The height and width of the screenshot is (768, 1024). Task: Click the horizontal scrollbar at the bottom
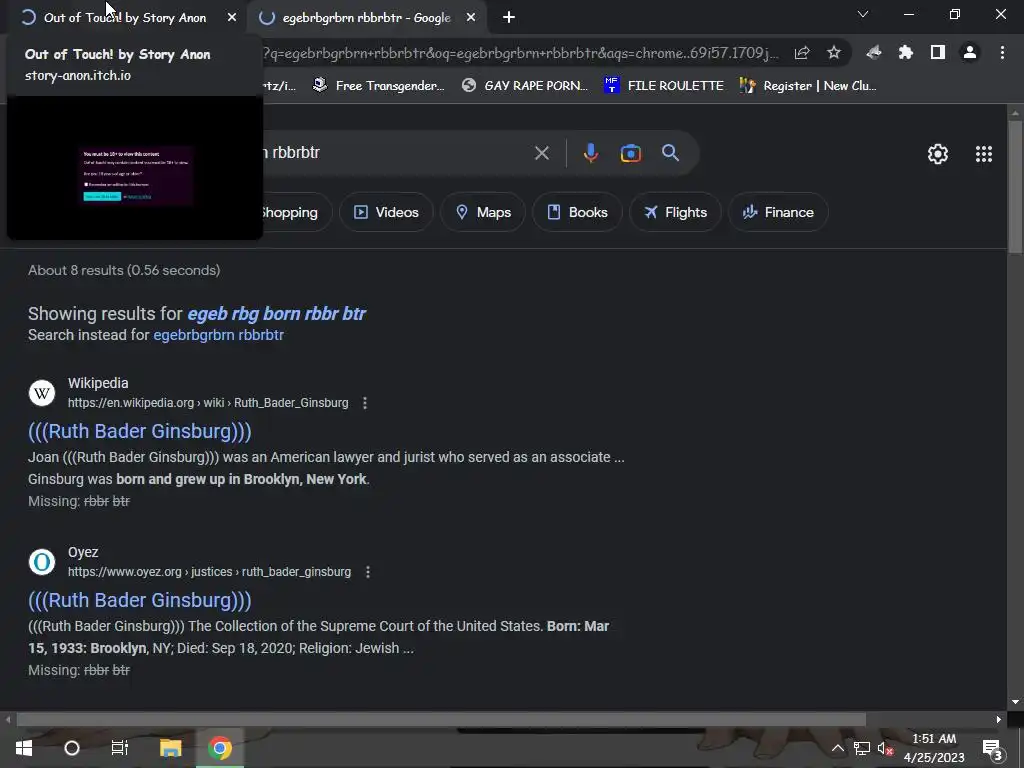point(441,720)
